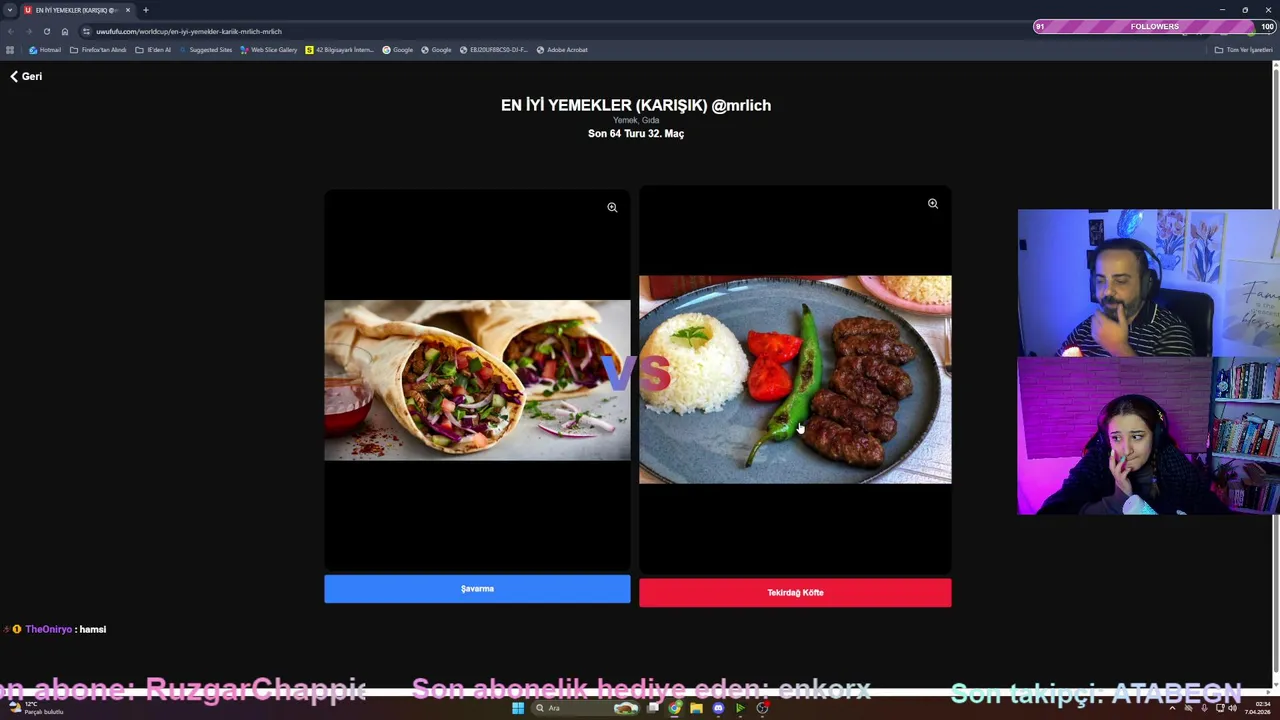Open the Web Slice Gallery bookmark
Viewport: 1280px width, 720px height.
268,50
